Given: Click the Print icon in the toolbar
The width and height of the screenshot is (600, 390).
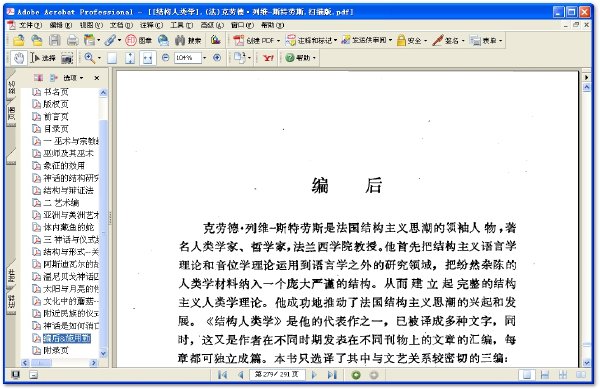Looking at the screenshot, I should click(x=72, y=40).
